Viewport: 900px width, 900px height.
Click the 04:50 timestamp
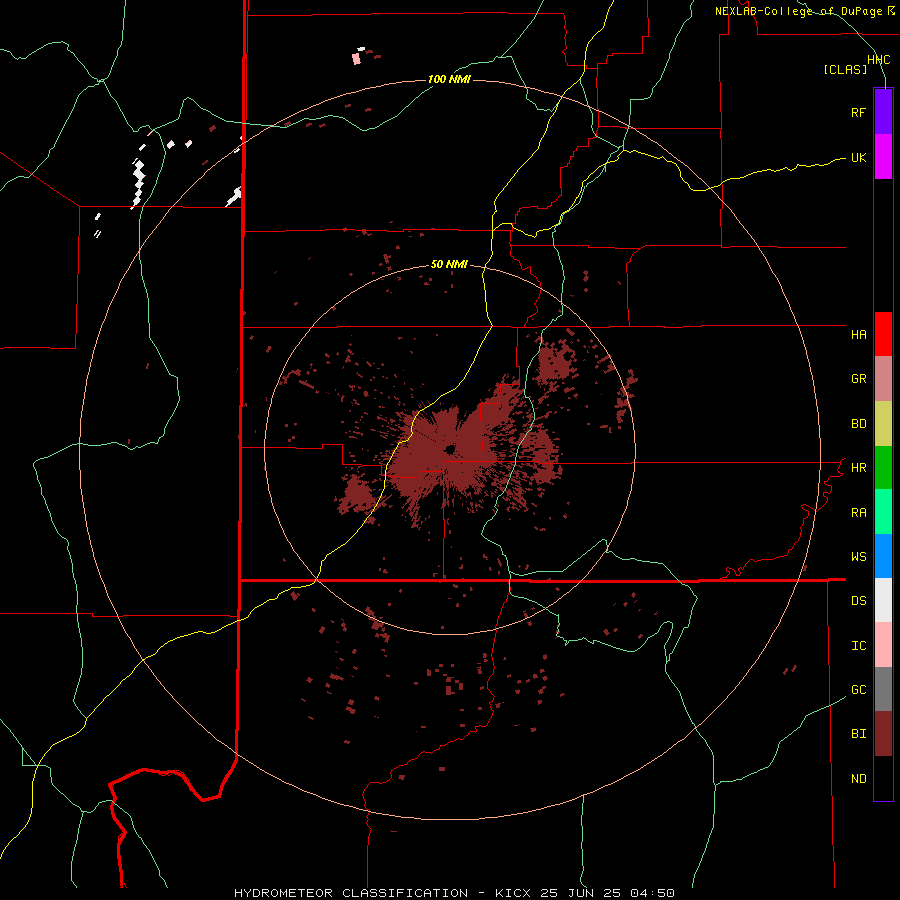pos(652,893)
